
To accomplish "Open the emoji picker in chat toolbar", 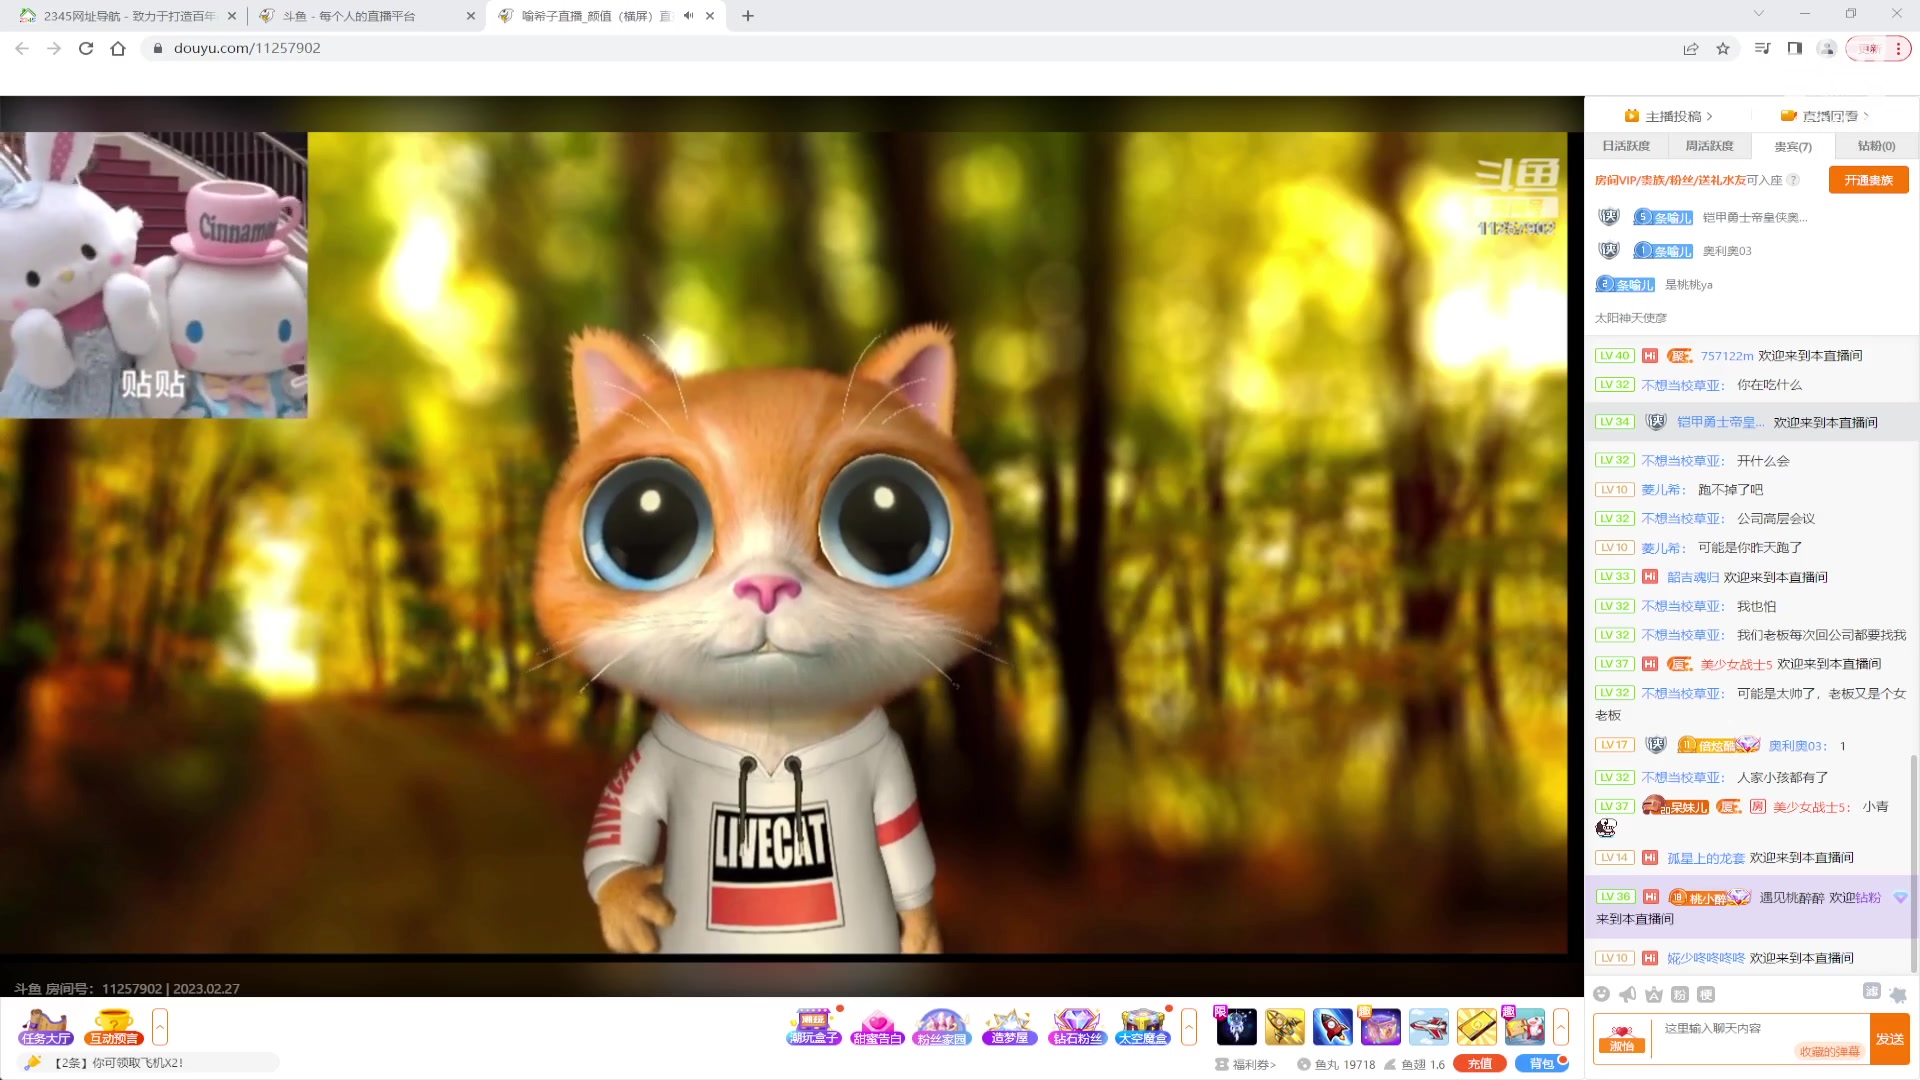I will click(1602, 994).
